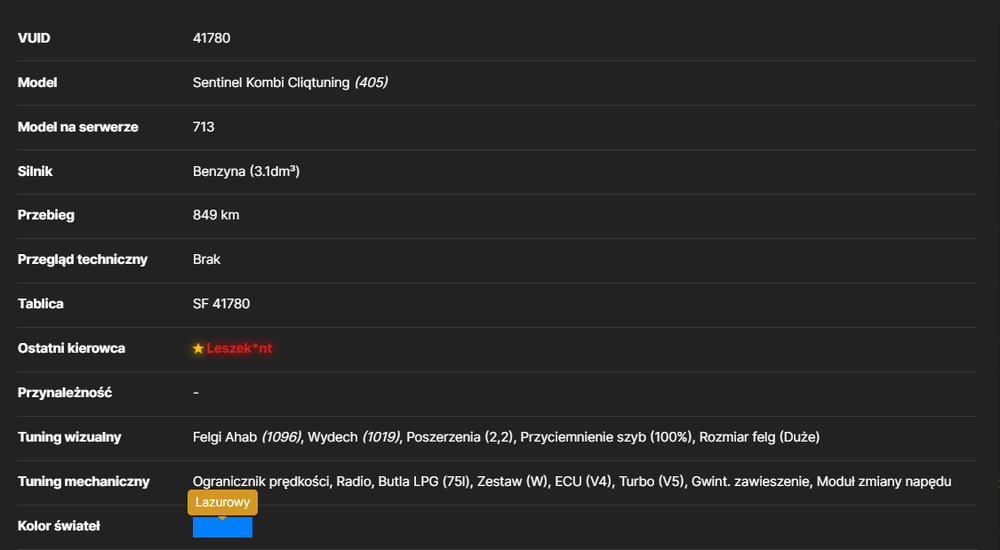Click the blue Kolor świateł color swatch
This screenshot has height=550, width=1000.
pyautogui.click(x=223, y=527)
